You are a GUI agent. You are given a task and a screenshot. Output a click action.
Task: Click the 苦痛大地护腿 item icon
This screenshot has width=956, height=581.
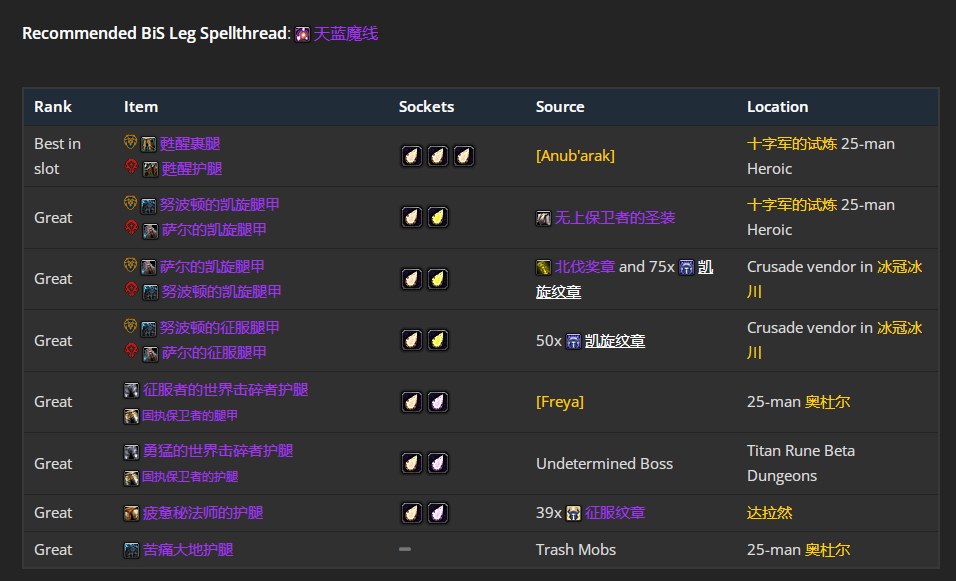[131, 550]
